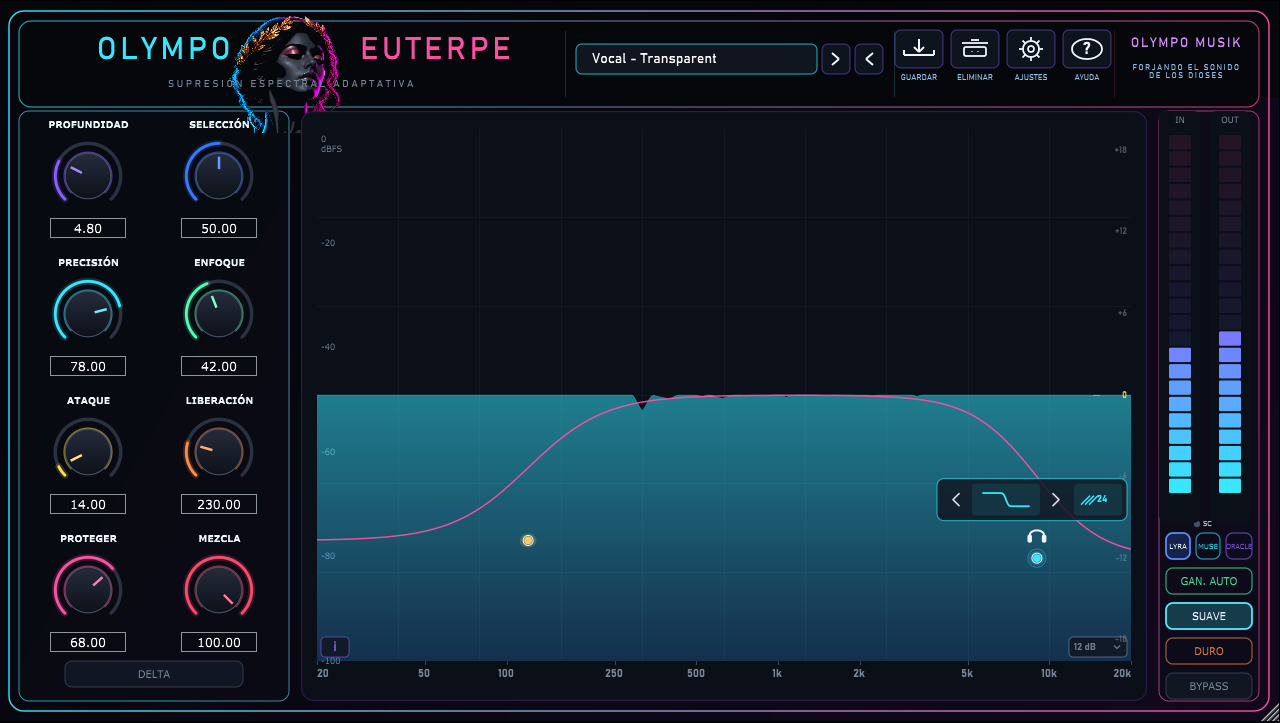Select the yellow filter node
The width and height of the screenshot is (1280, 723).
click(x=528, y=540)
